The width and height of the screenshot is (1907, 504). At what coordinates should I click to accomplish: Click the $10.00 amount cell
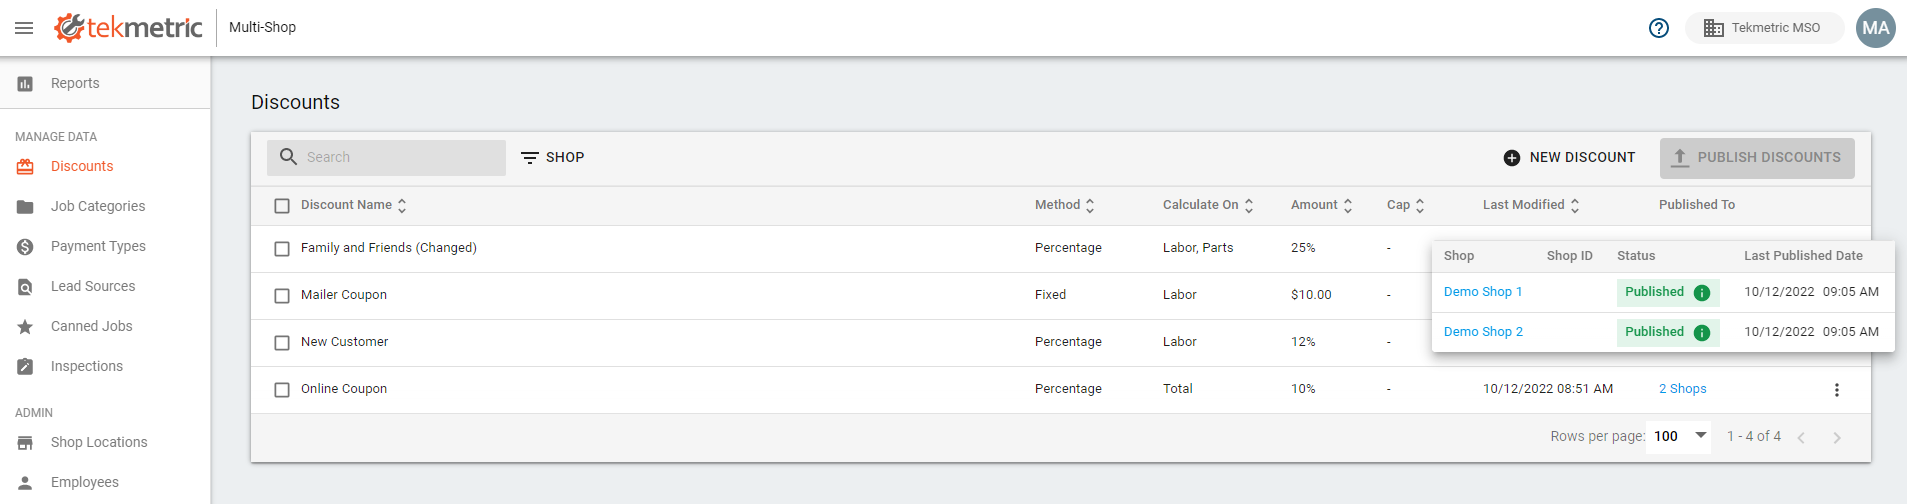pyautogui.click(x=1311, y=295)
